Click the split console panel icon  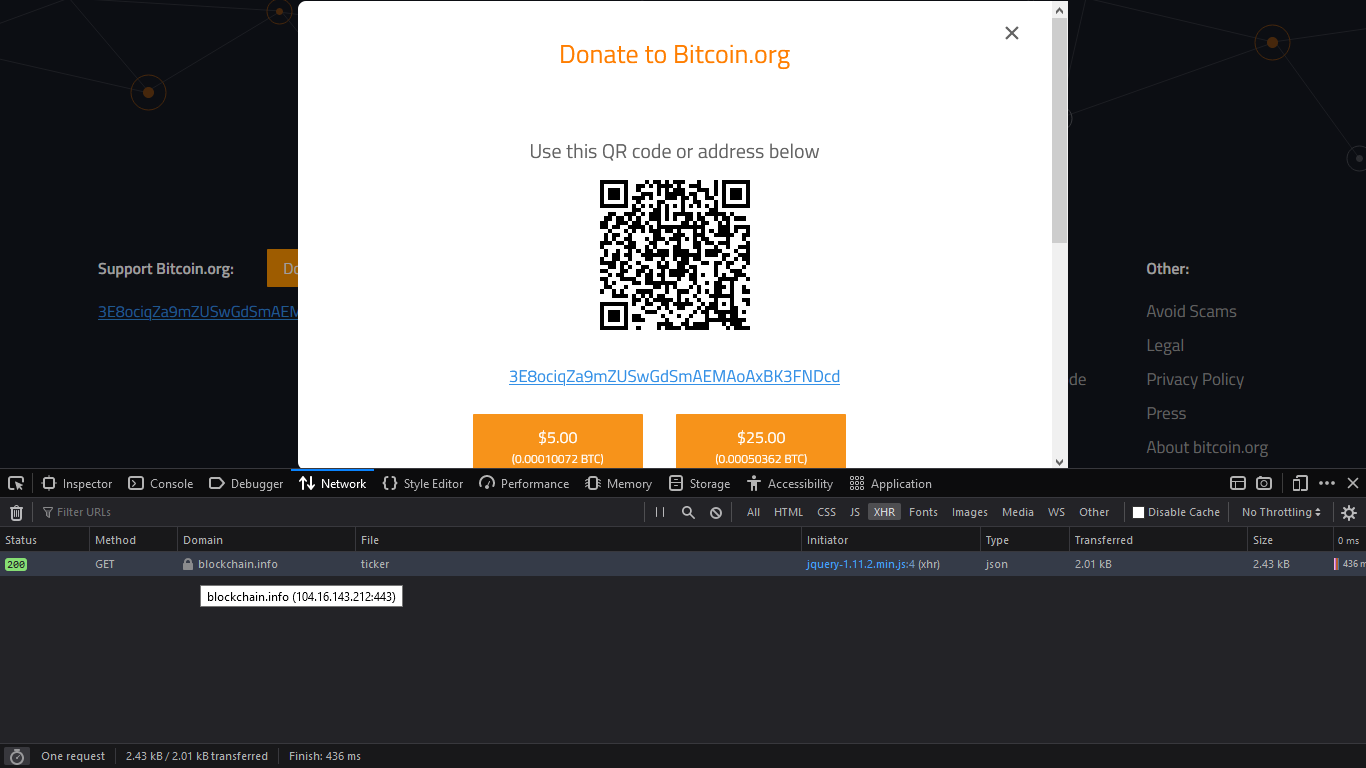pos(1237,483)
